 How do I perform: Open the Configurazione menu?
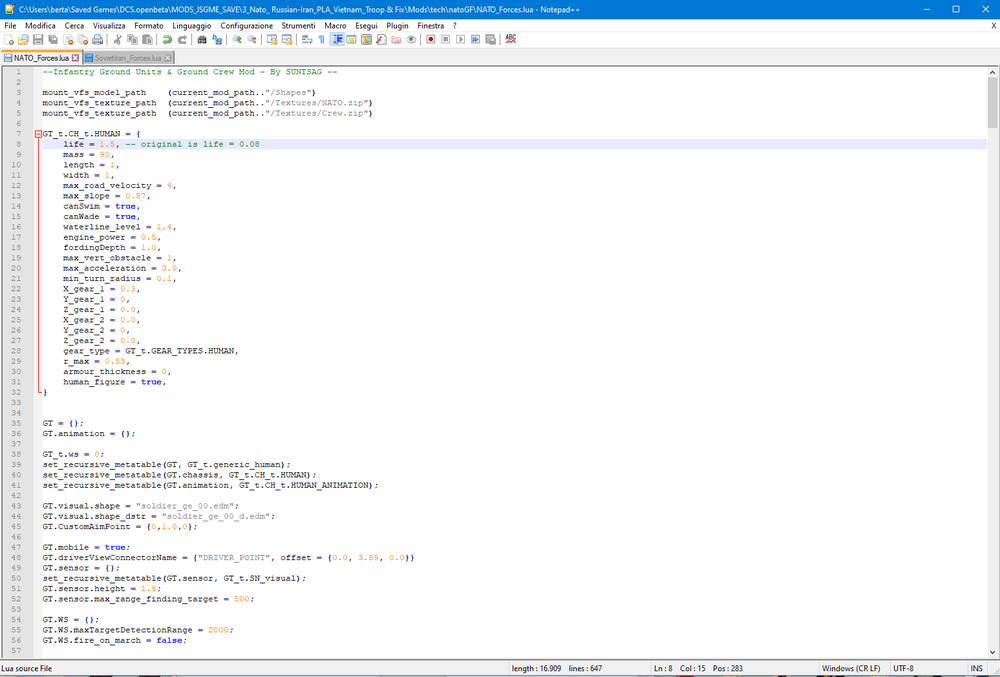tap(246, 25)
